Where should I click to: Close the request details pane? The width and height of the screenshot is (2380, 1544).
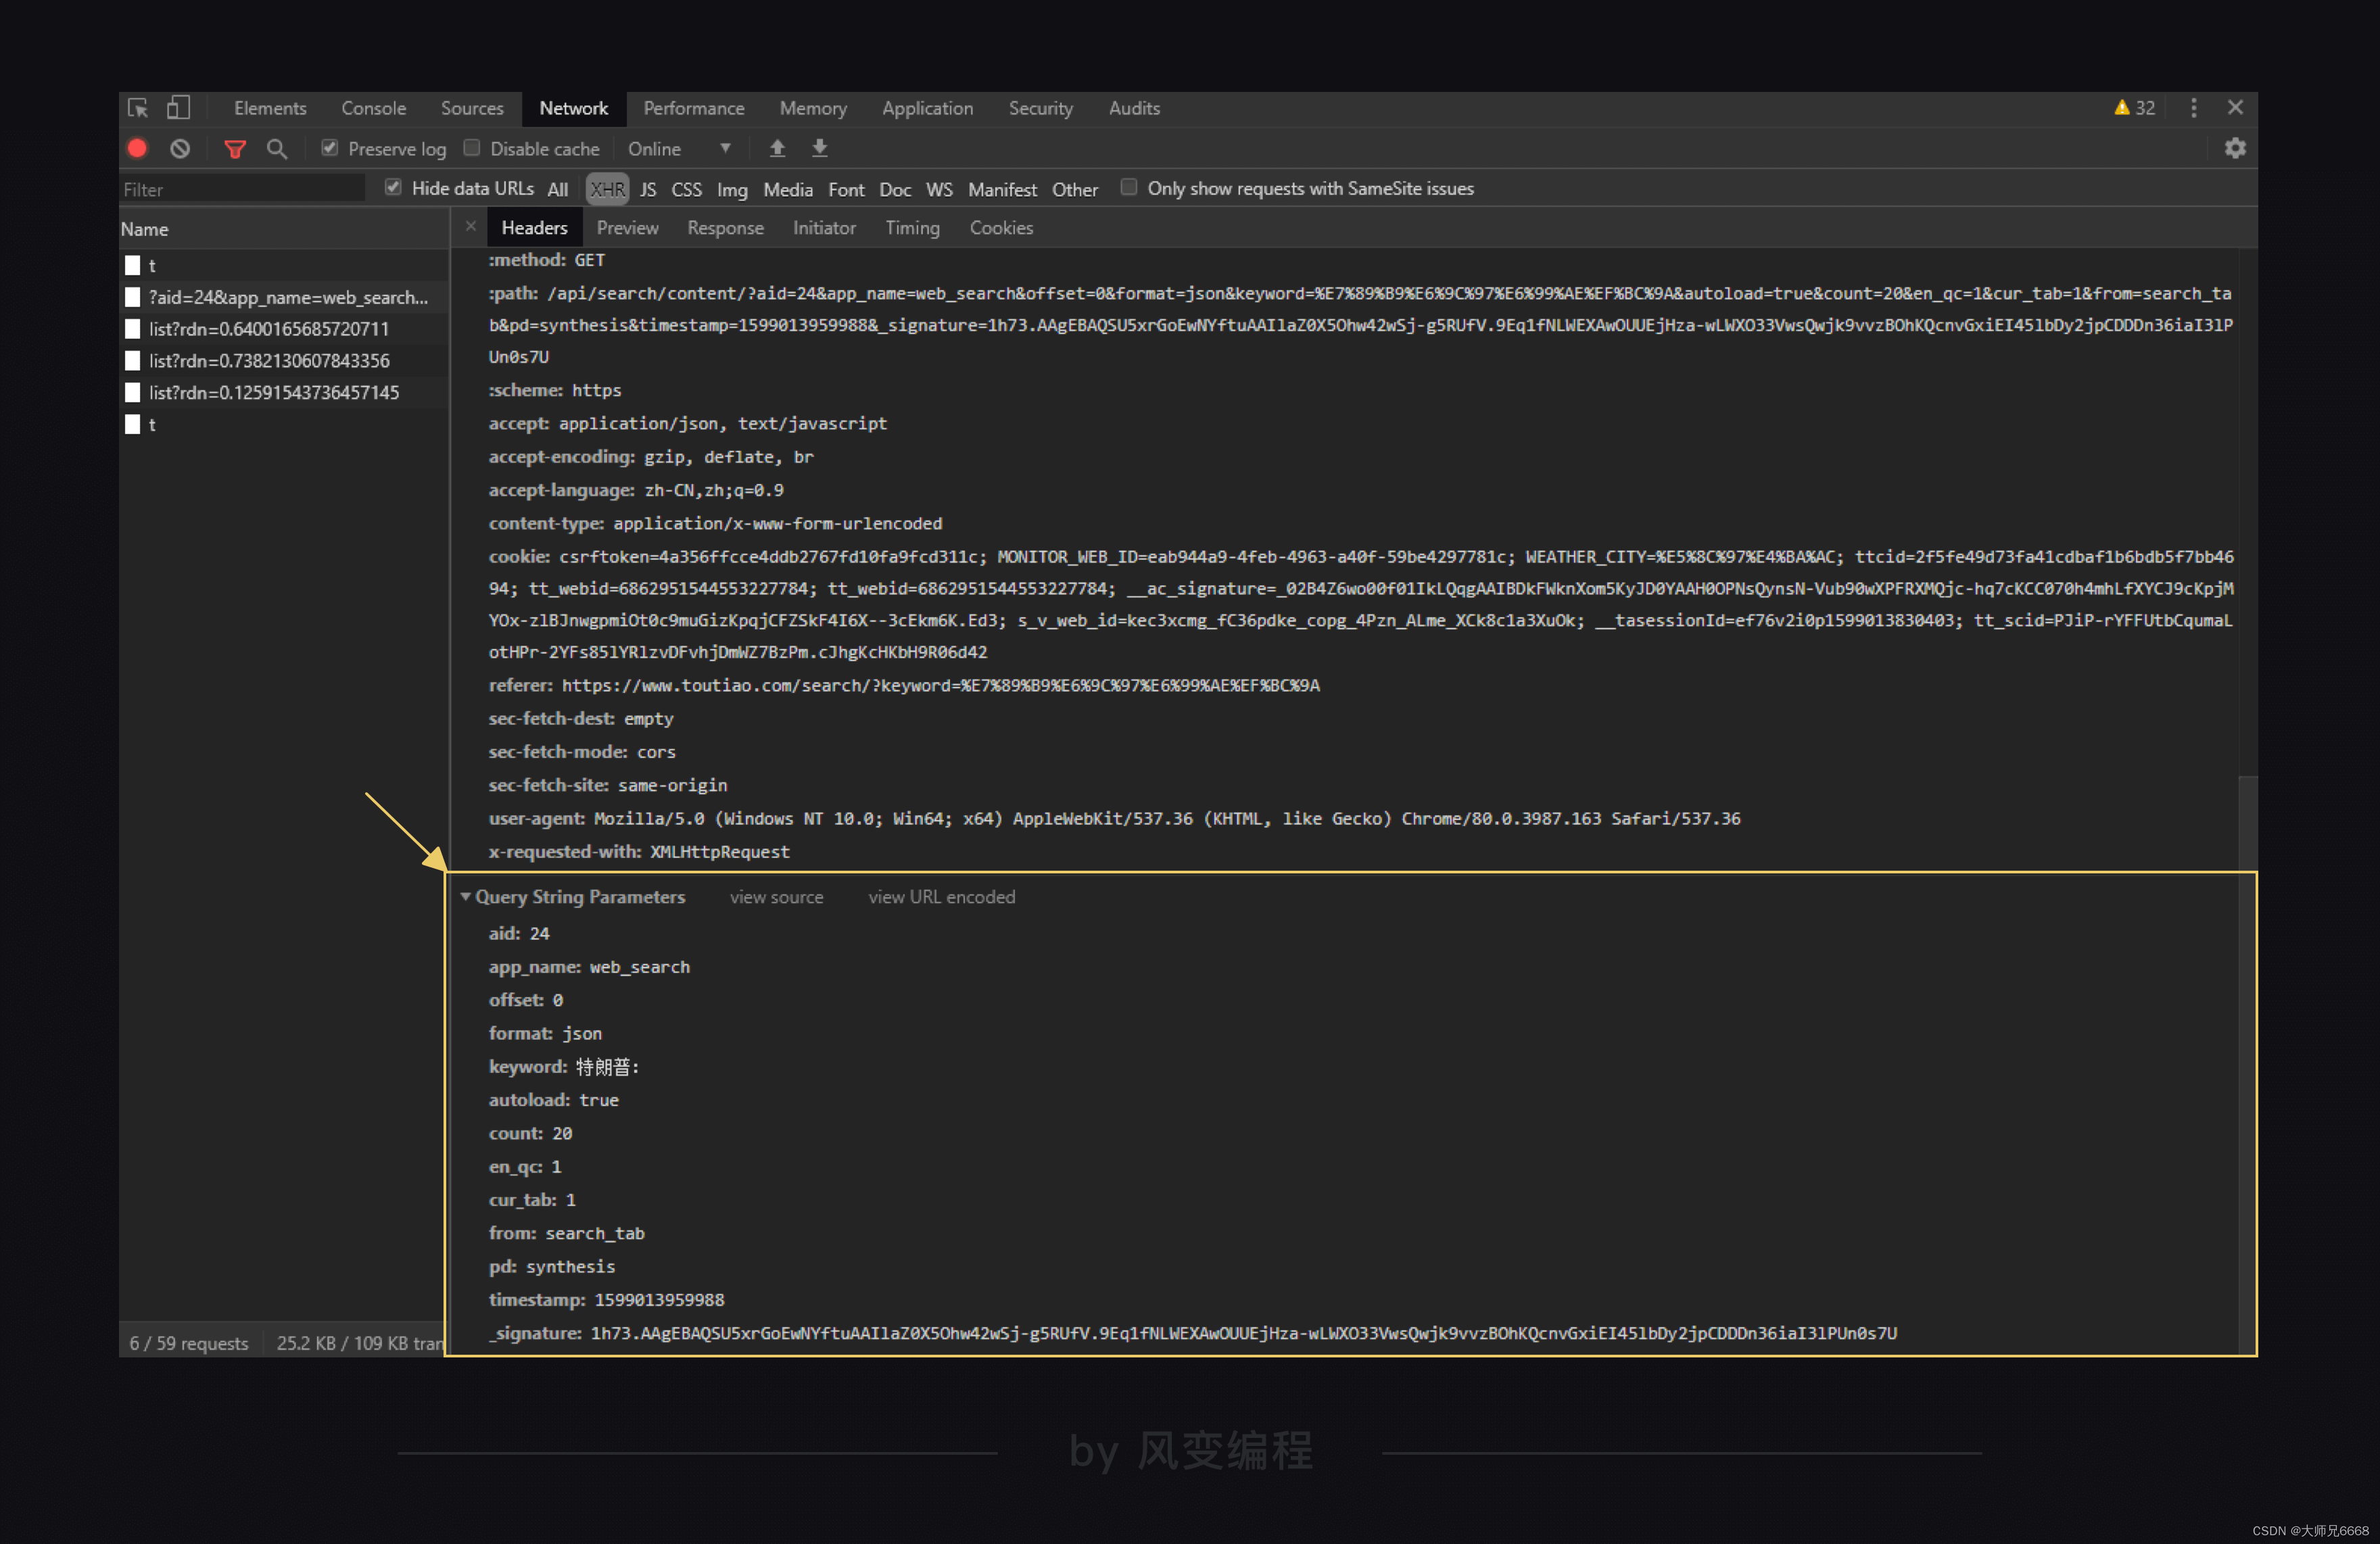[x=471, y=226]
